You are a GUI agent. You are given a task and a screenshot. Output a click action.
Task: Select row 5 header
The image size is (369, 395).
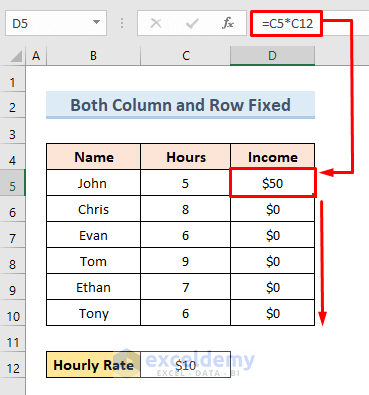[13, 183]
